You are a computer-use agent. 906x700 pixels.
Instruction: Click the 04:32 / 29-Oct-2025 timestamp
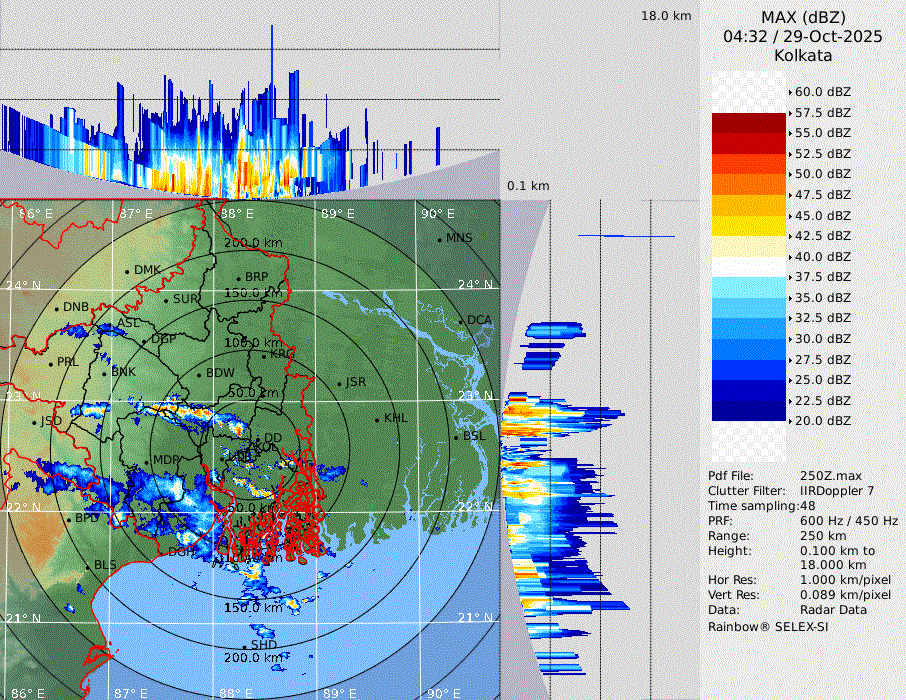803,36
